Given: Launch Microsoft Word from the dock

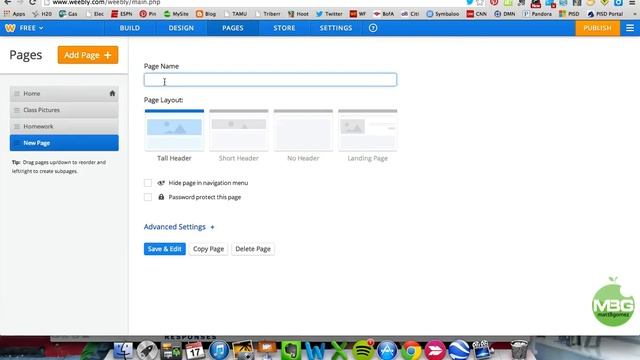Looking at the screenshot, I should point(315,350).
